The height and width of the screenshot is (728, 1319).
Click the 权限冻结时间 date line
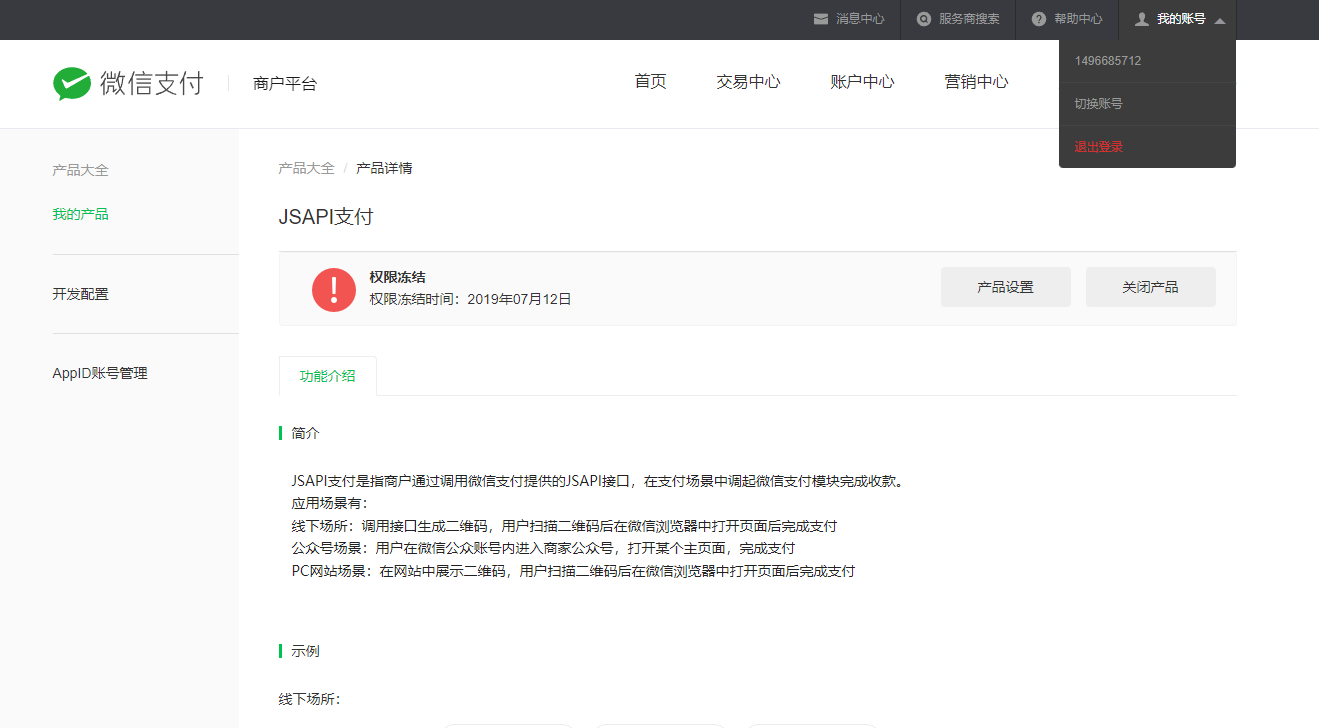pyautogui.click(x=470, y=299)
